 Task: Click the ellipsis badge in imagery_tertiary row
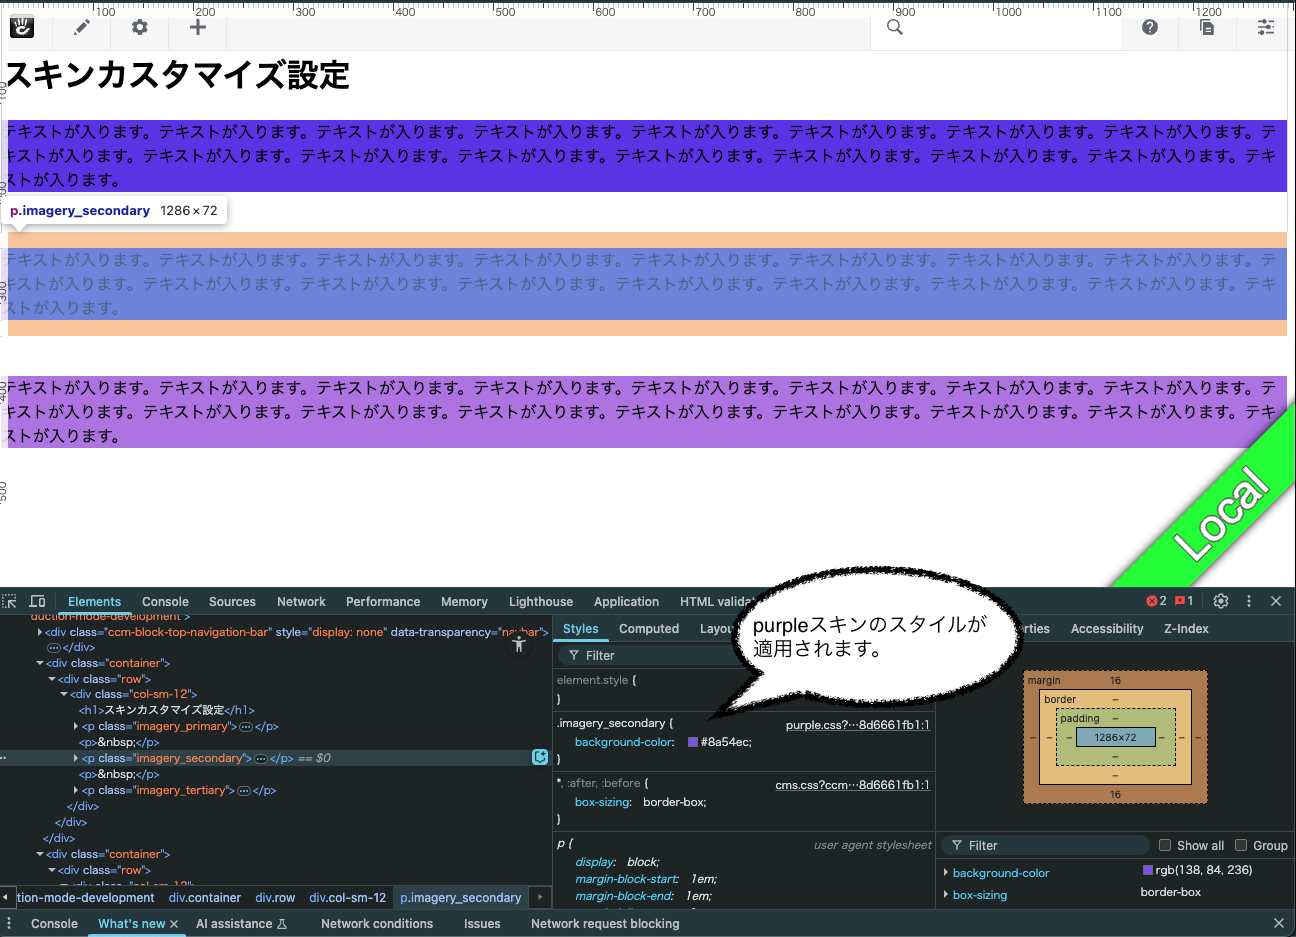(243, 791)
